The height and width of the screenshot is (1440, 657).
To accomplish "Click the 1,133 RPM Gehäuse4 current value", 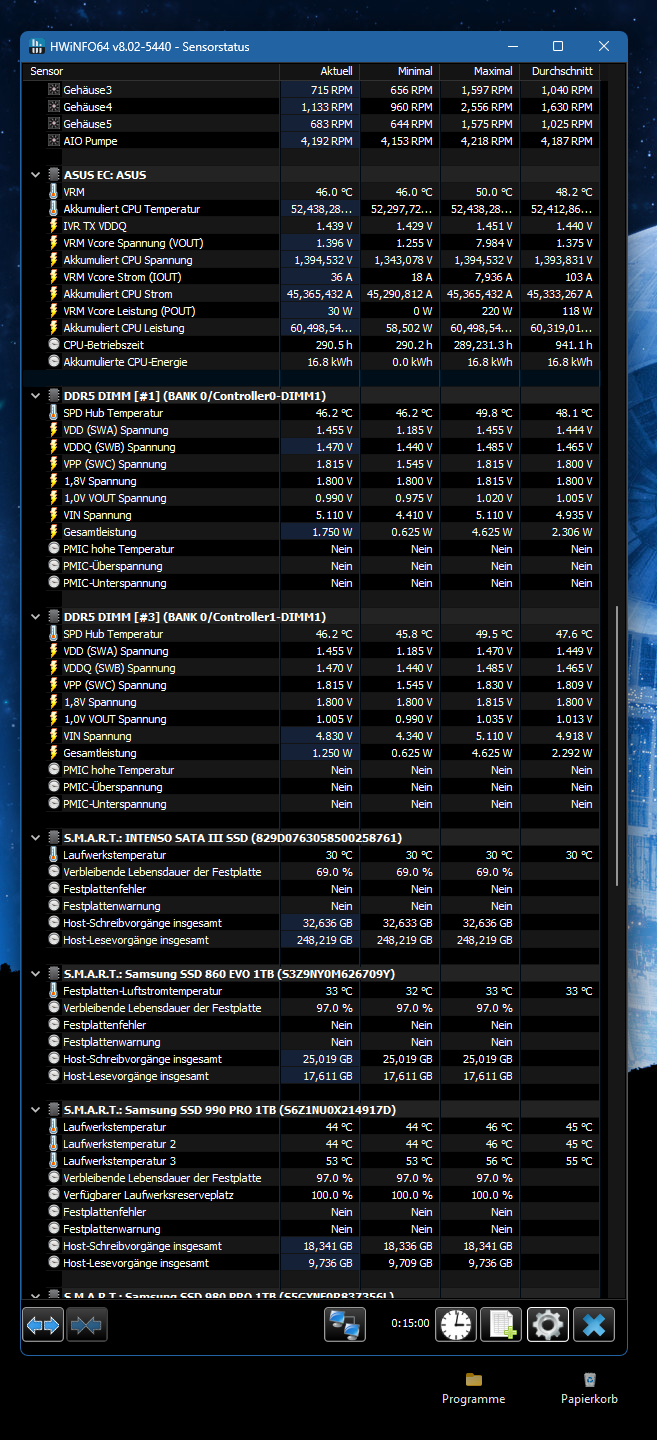I will pyautogui.click(x=326, y=107).
